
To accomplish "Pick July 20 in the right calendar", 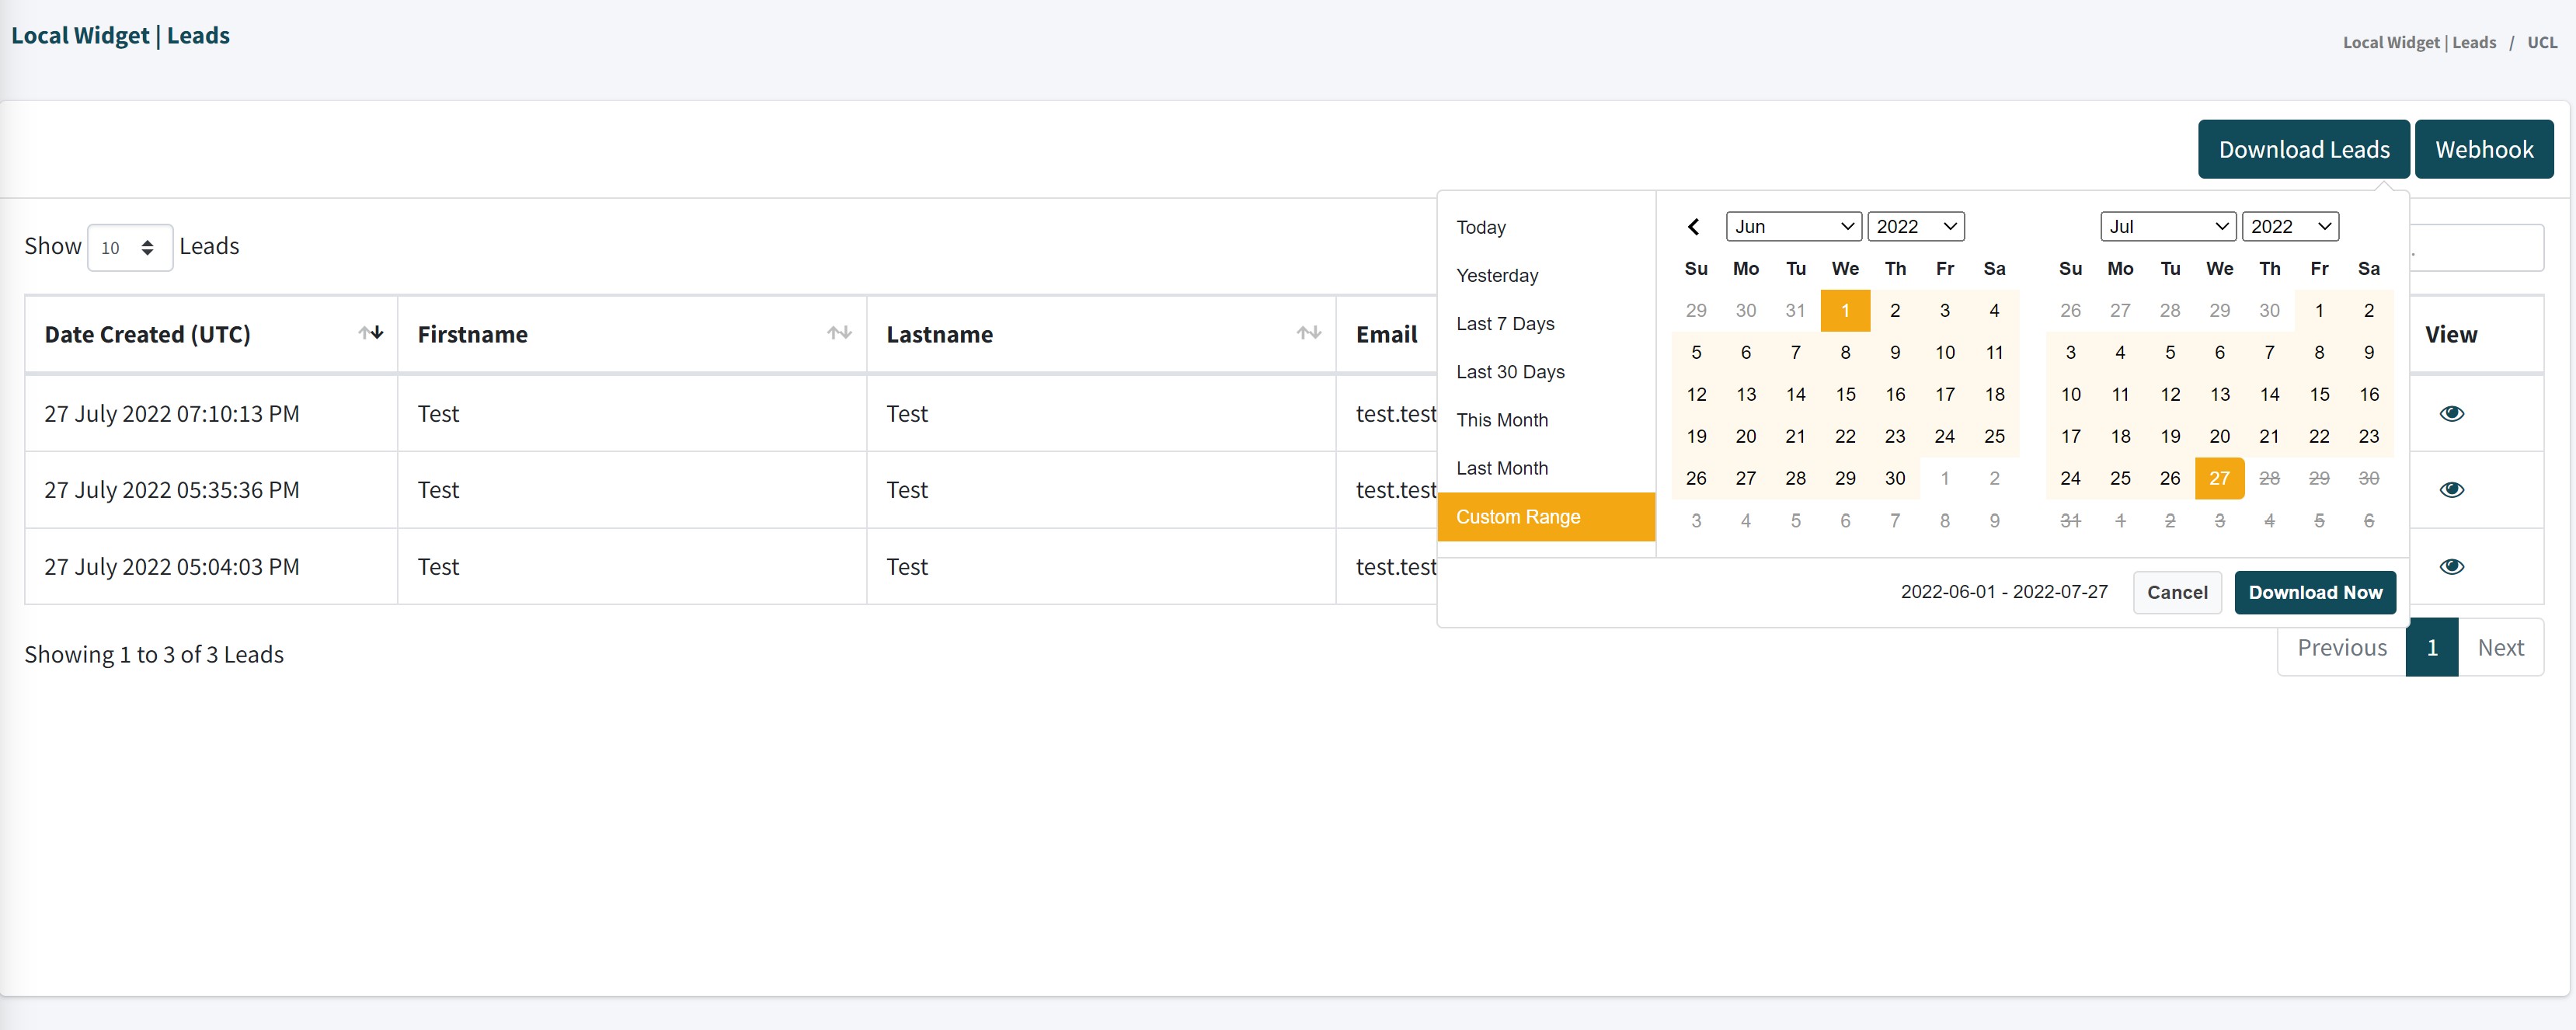I will coord(2219,436).
